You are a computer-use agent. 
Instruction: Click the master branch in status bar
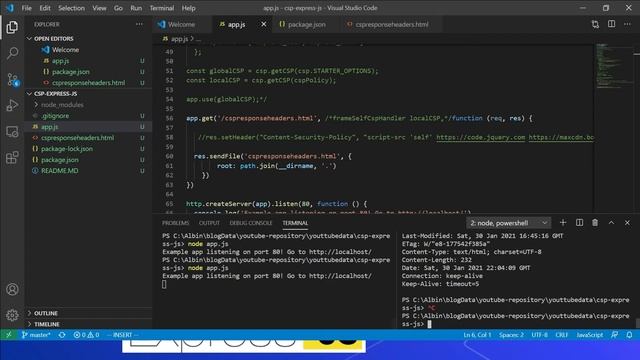36,335
